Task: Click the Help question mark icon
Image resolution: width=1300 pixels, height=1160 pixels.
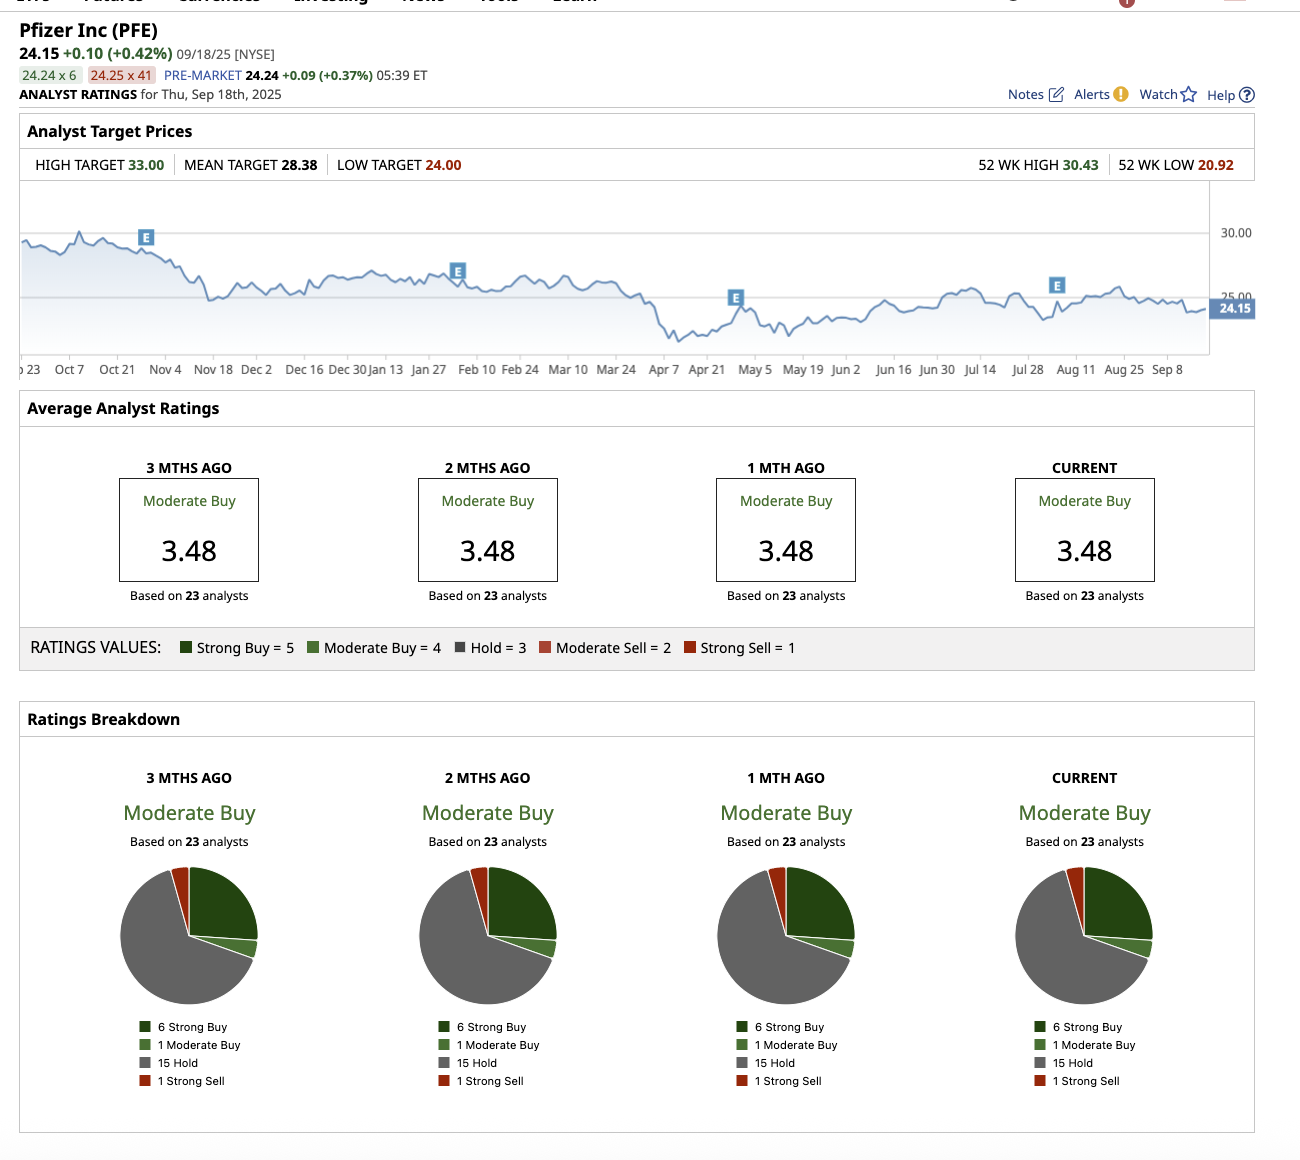Action: [1247, 95]
